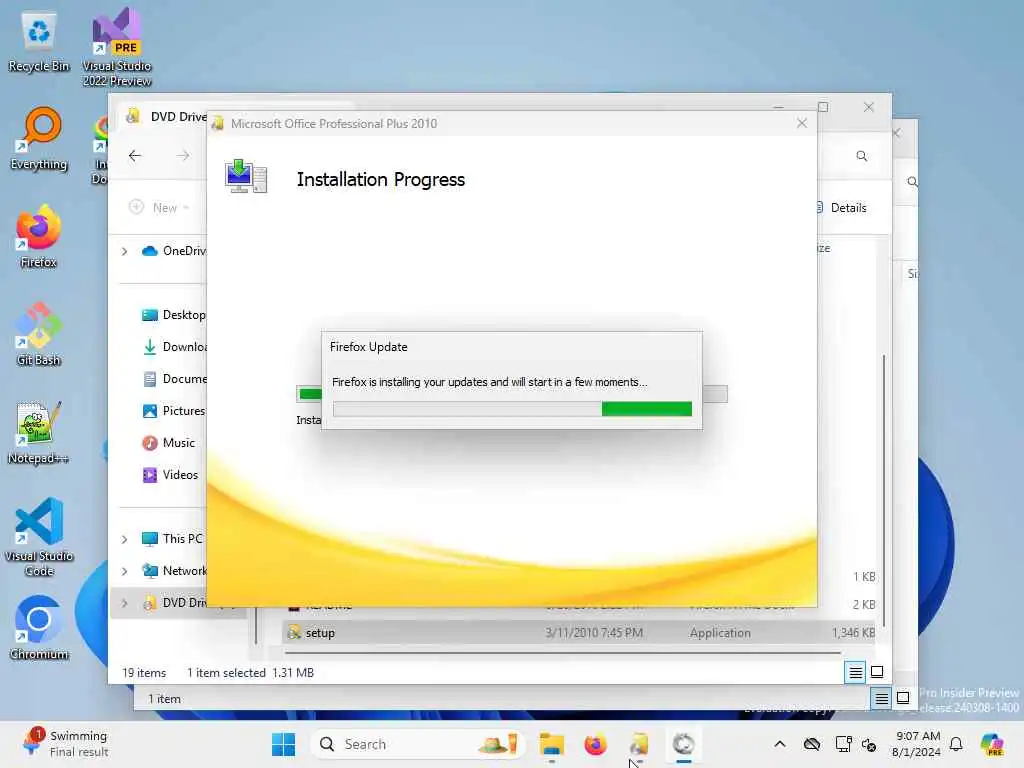The image size is (1024, 768).
Task: Open the Everything search desktop shortcut
Action: (39, 139)
